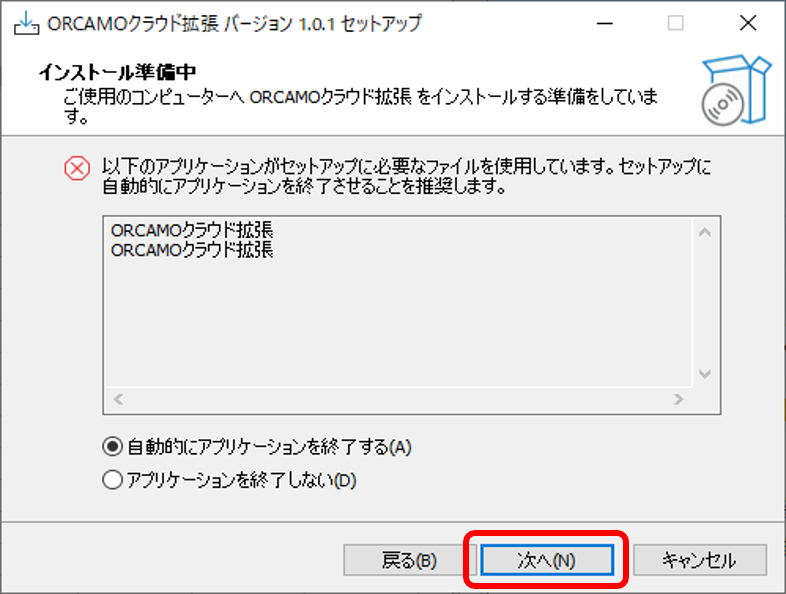The height and width of the screenshot is (594, 786).
Task: Click the installer icon in the title bar
Action: 26,23
